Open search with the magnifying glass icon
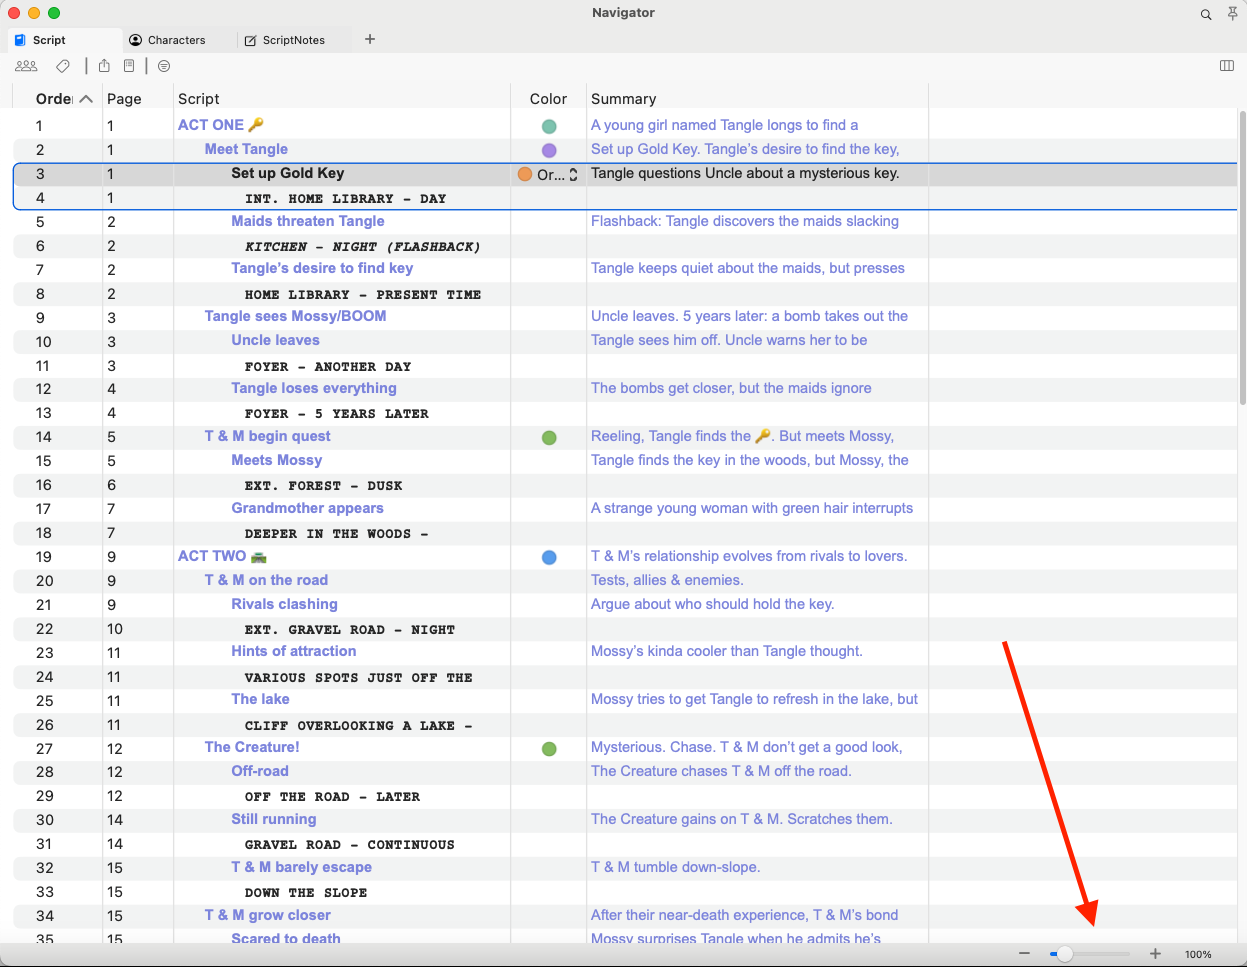This screenshot has width=1247, height=967. (1206, 14)
